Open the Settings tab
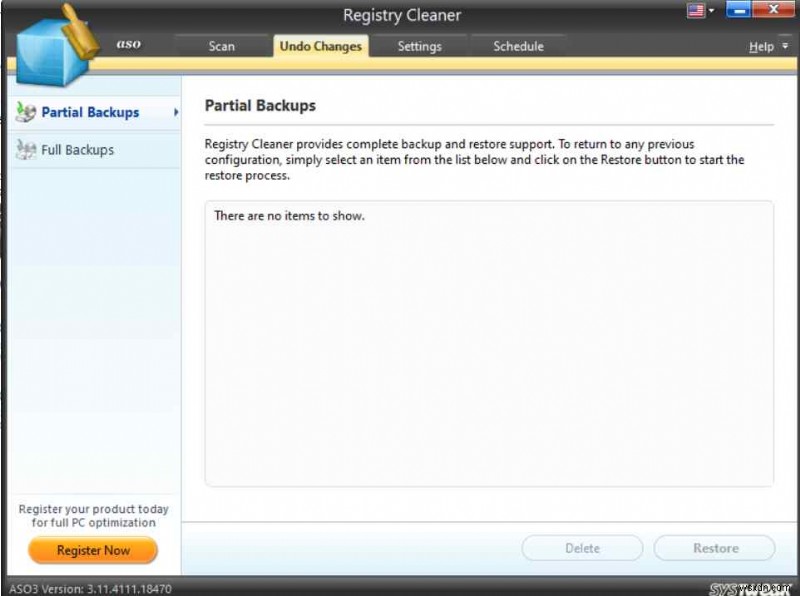This screenshot has width=800, height=596. 419,46
